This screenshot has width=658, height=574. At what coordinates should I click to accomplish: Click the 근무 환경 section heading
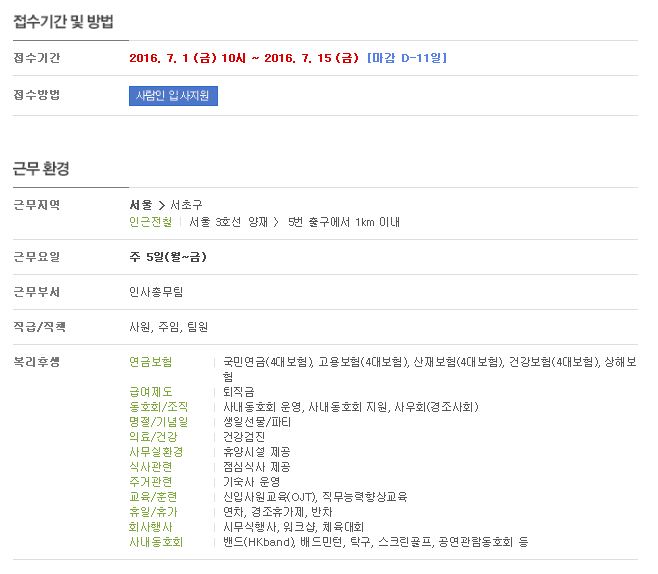[41, 169]
